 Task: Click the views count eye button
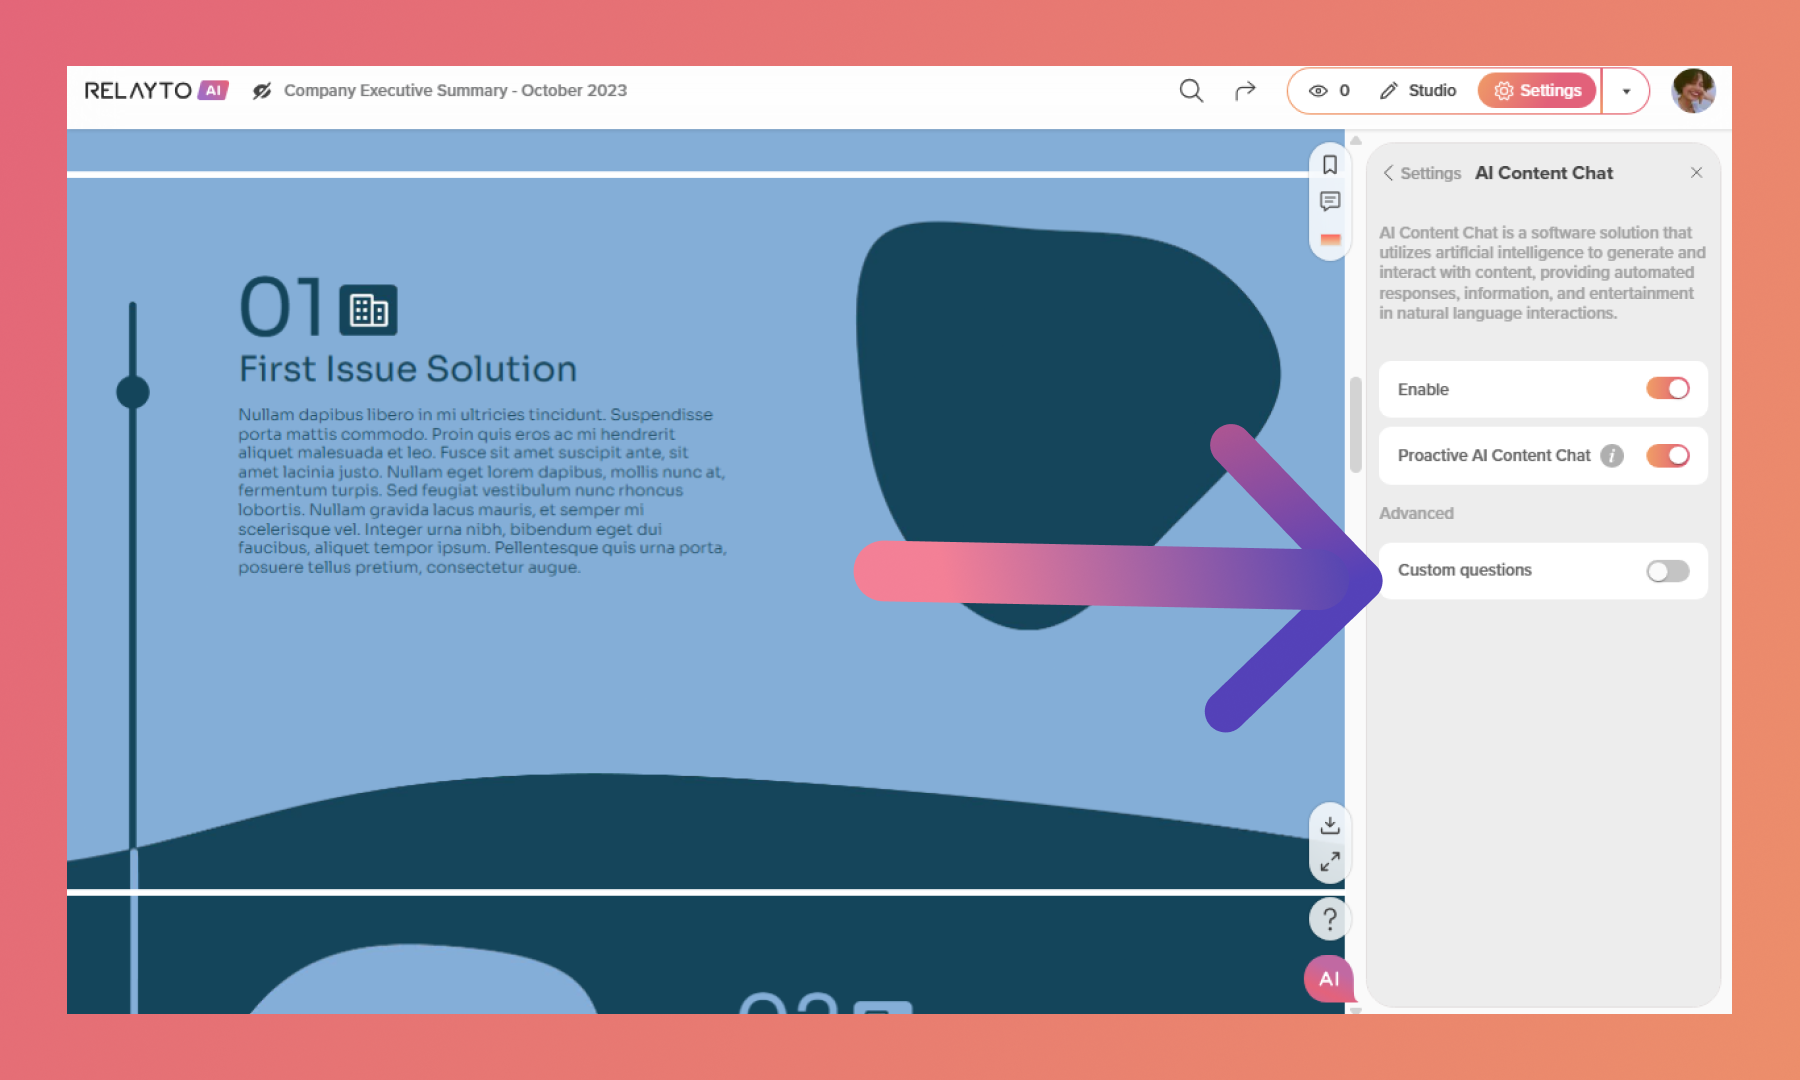(x=1329, y=91)
